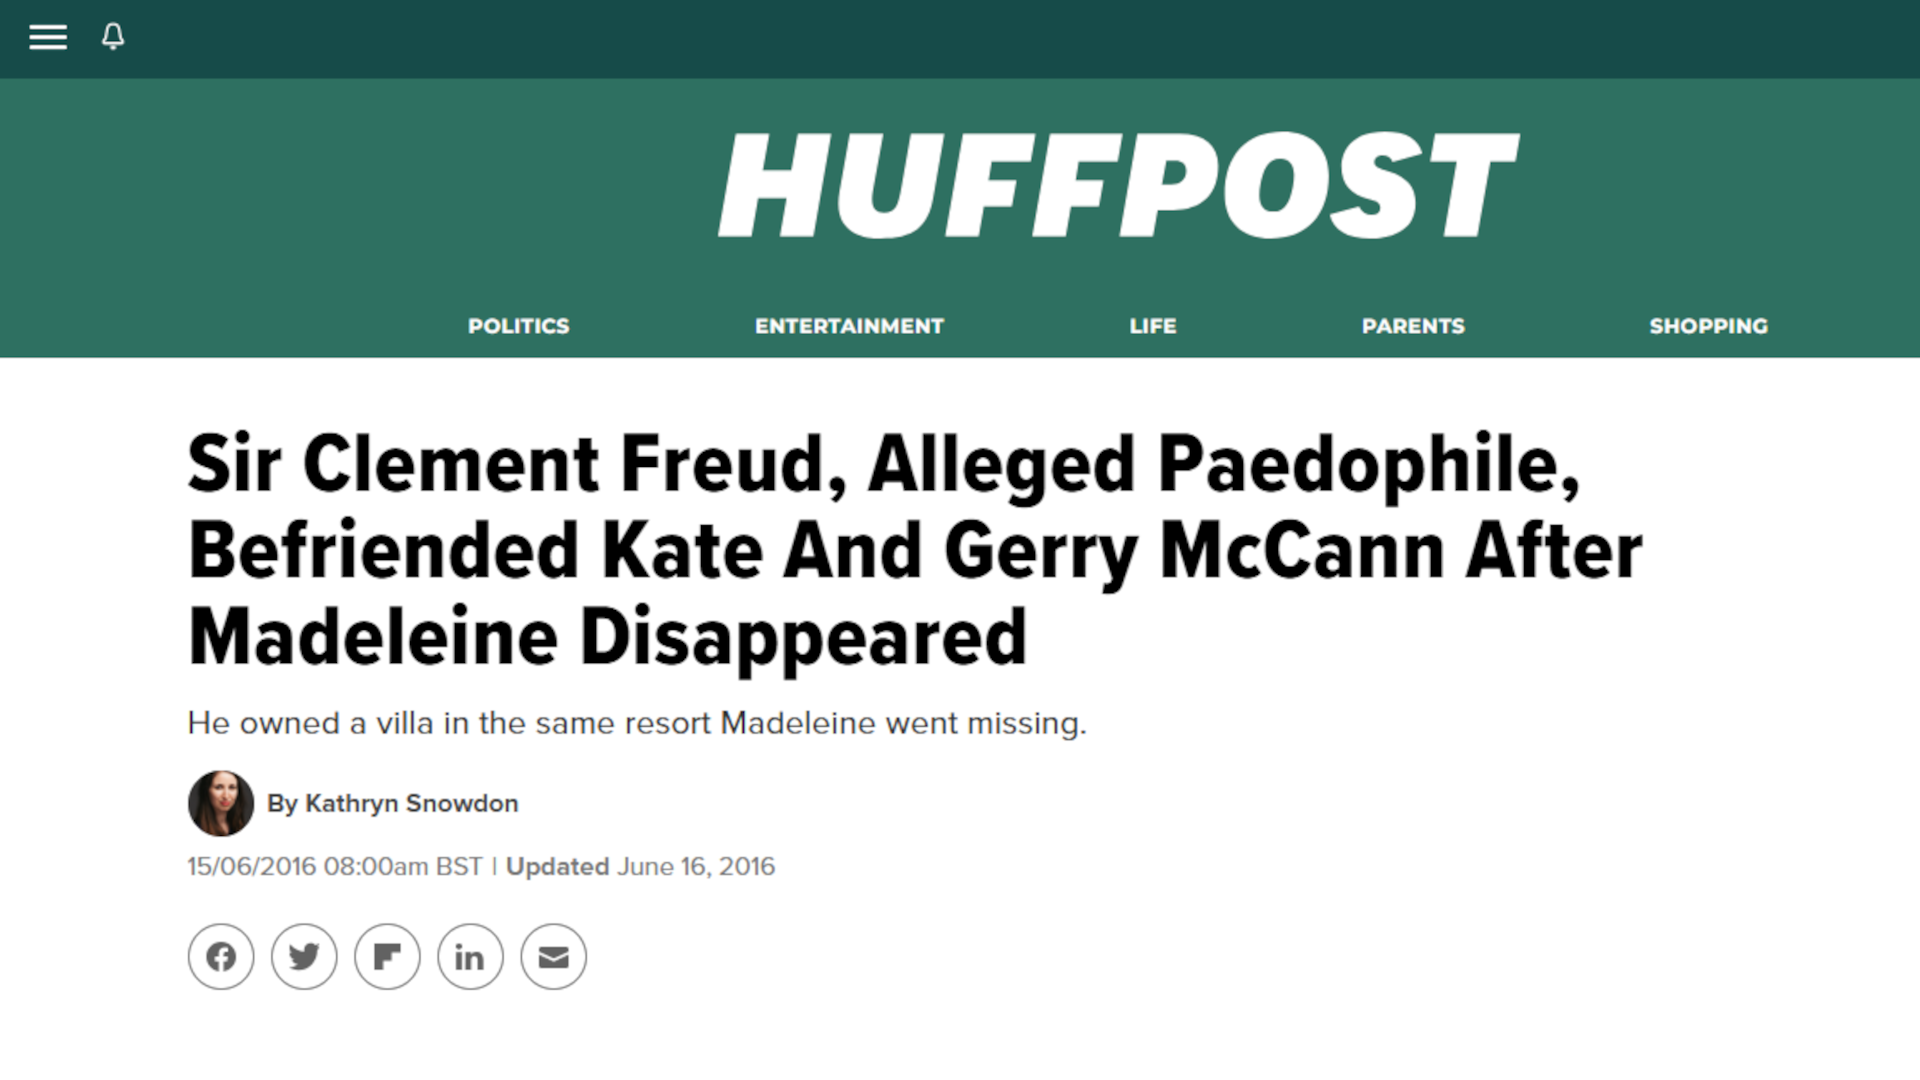Open the Entertainment section
The height and width of the screenshot is (1080, 1920).
848,325
